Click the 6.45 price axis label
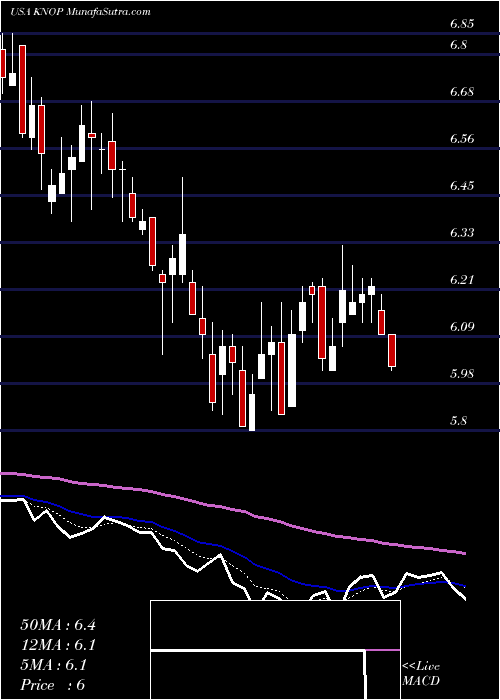The height and width of the screenshot is (700, 500). coord(462,186)
